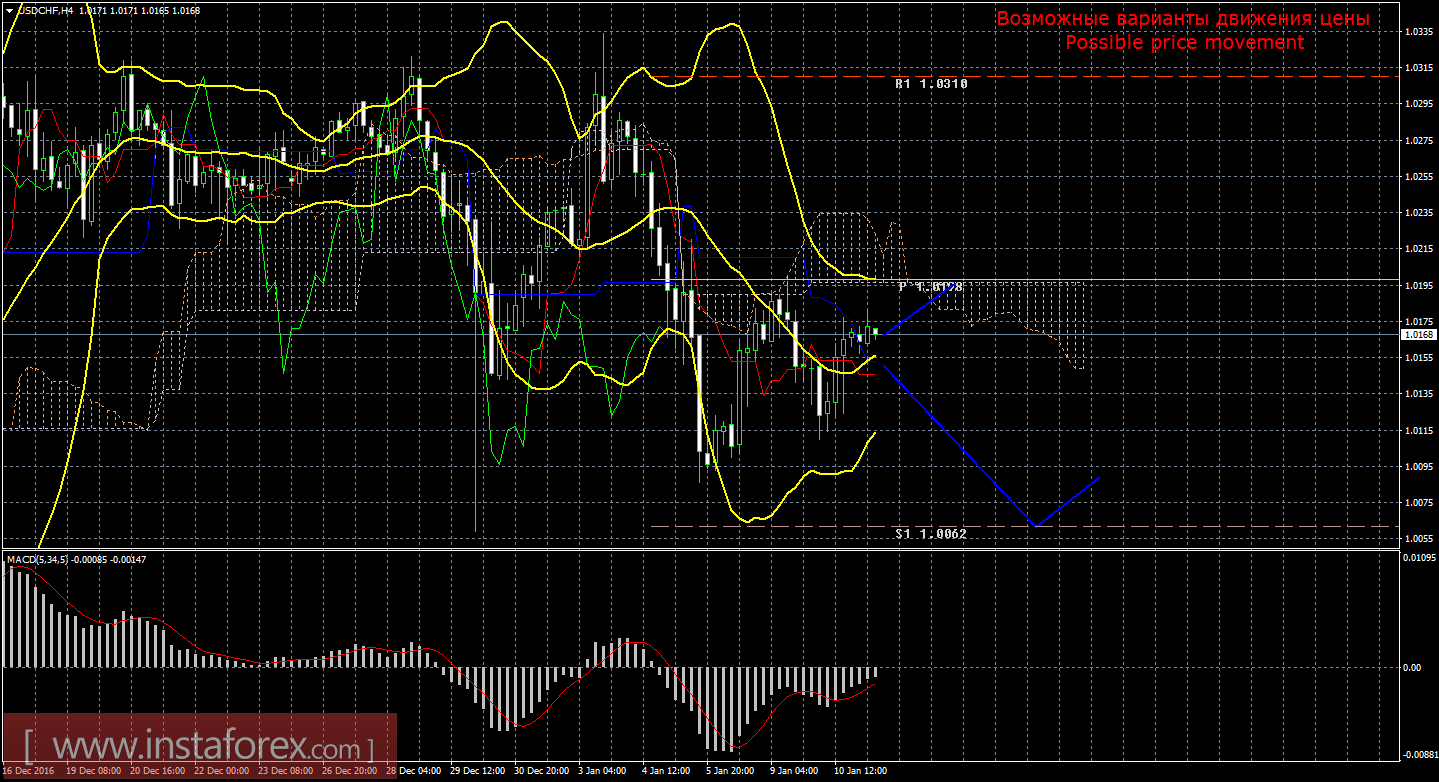Click the current price tag 1.0168
This screenshot has height=782, width=1439.
click(x=1417, y=335)
